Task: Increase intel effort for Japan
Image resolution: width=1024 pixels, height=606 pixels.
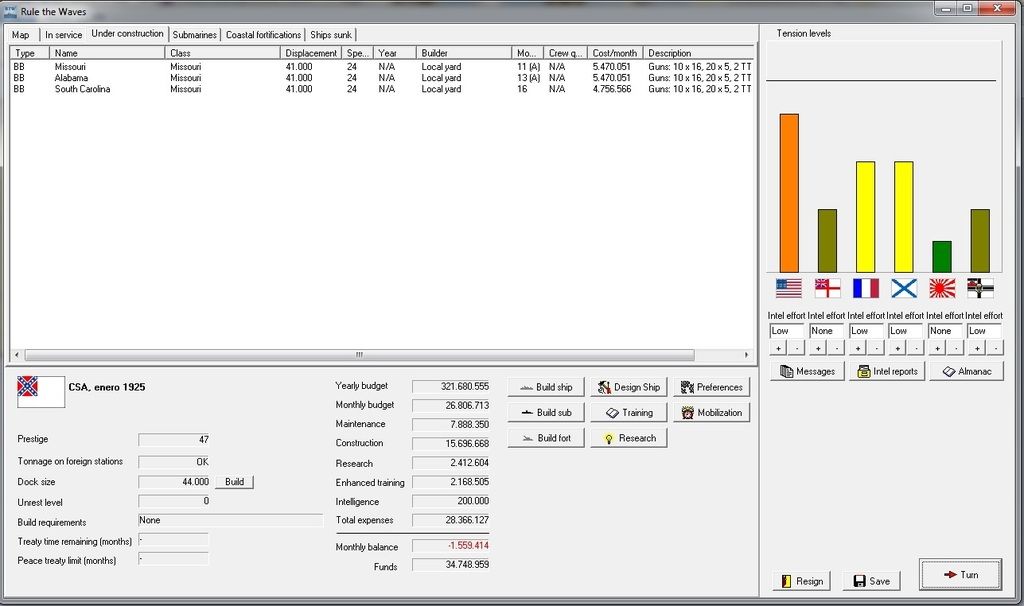Action: (x=937, y=349)
